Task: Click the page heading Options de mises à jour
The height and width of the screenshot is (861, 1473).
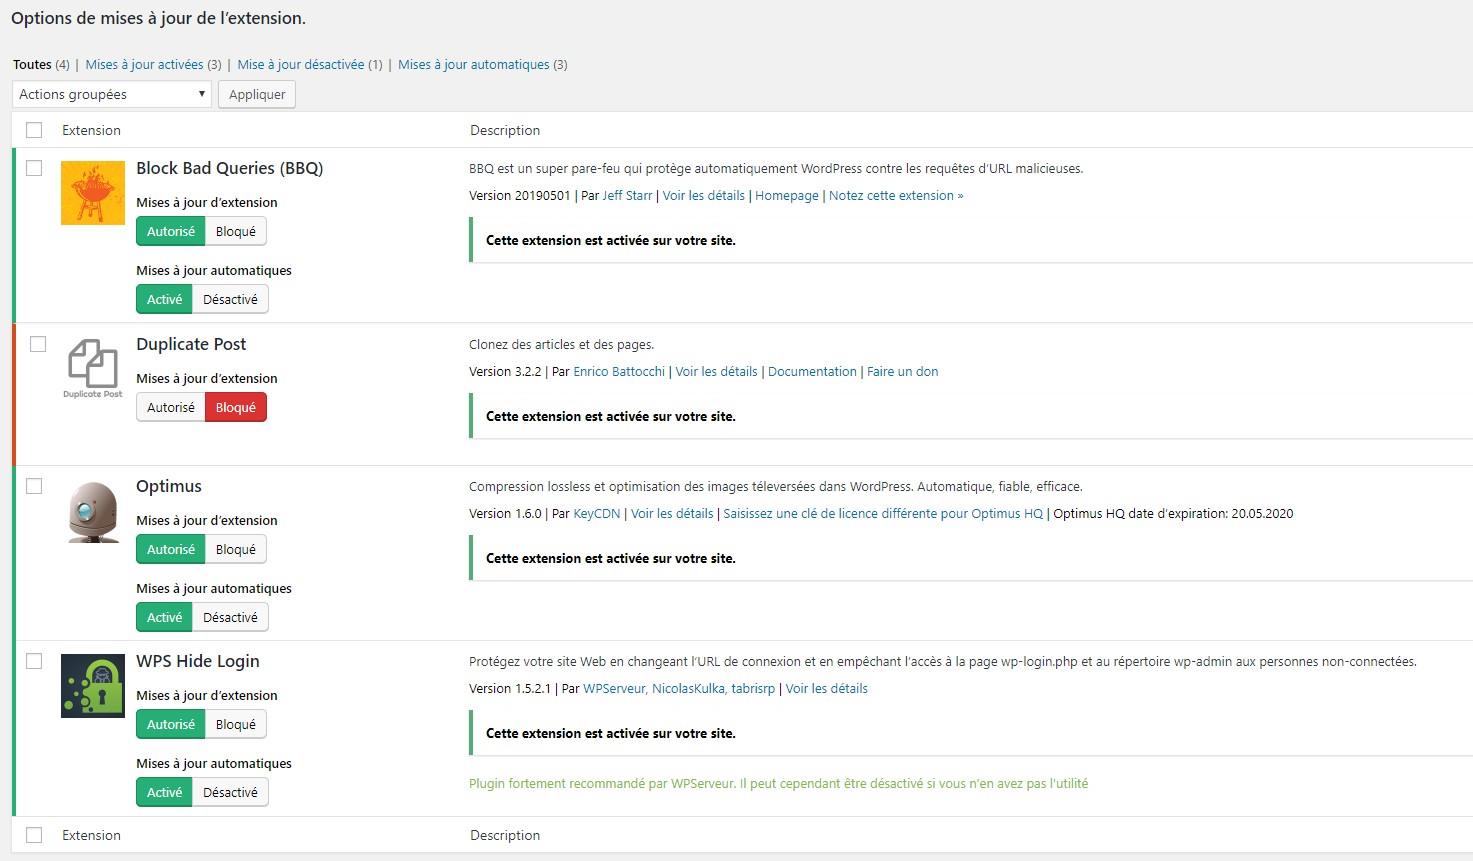Action: pos(158,18)
